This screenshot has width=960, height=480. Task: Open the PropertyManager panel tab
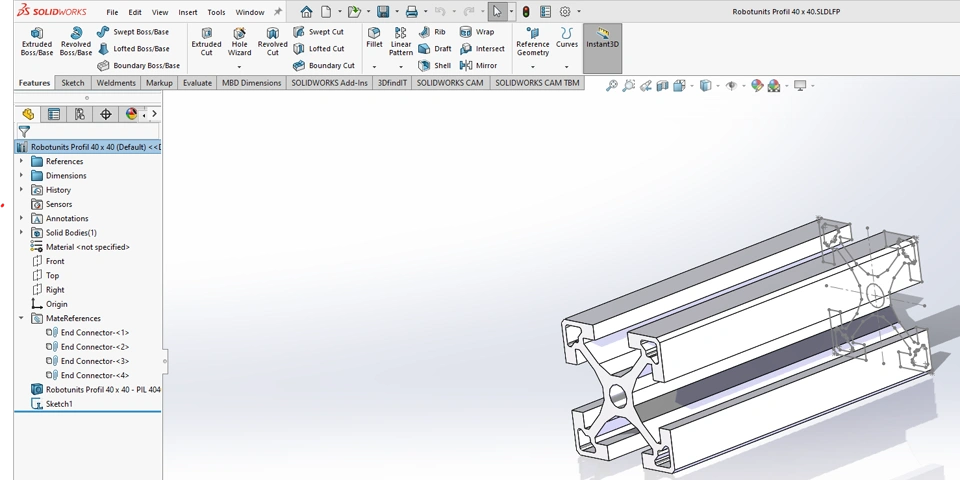point(54,114)
